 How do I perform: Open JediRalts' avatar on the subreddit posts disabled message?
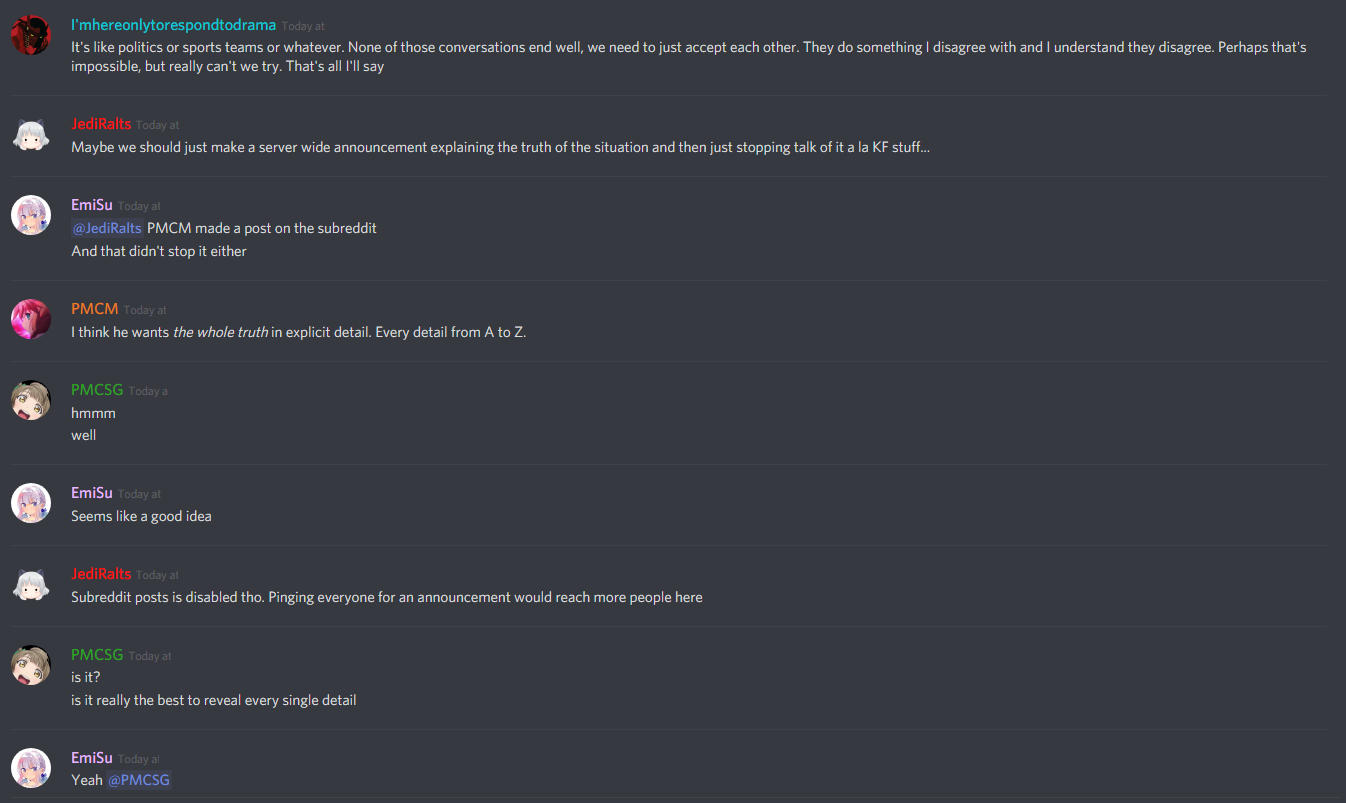(x=31, y=585)
